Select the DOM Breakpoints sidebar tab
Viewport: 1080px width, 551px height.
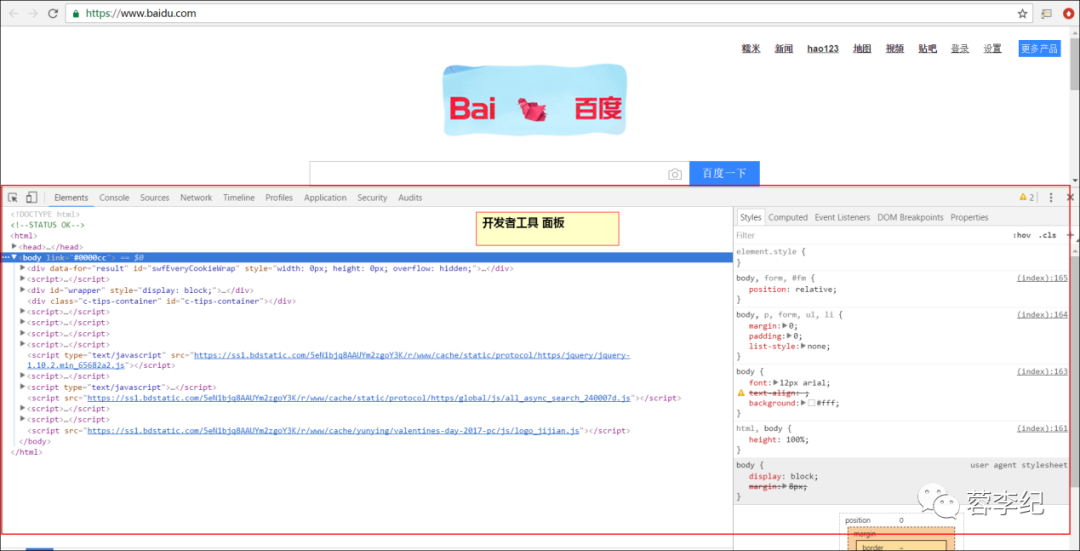911,218
